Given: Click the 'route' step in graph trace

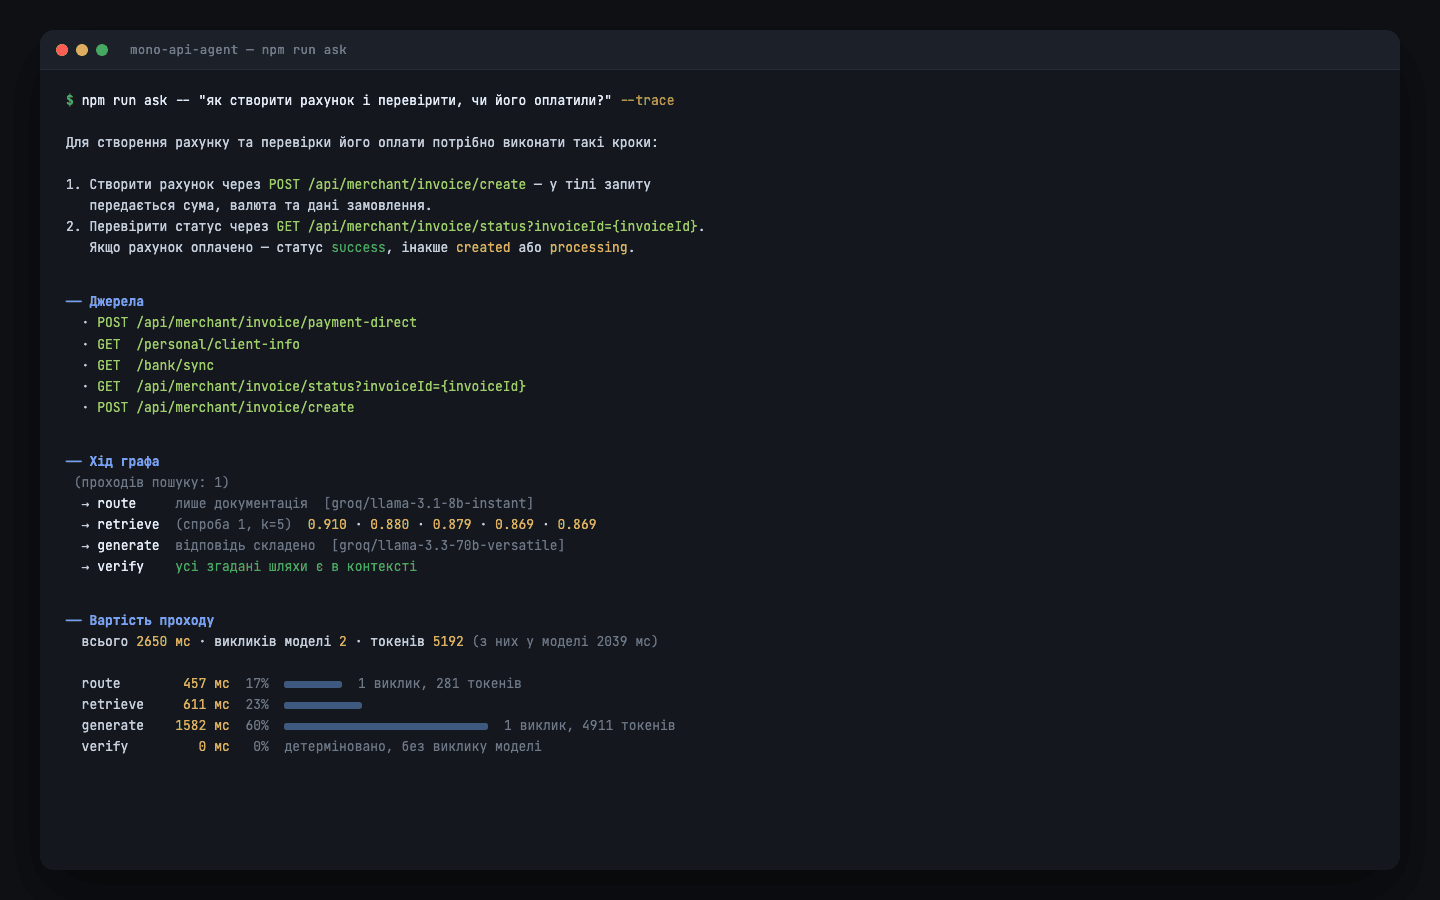Looking at the screenshot, I should [x=116, y=504].
